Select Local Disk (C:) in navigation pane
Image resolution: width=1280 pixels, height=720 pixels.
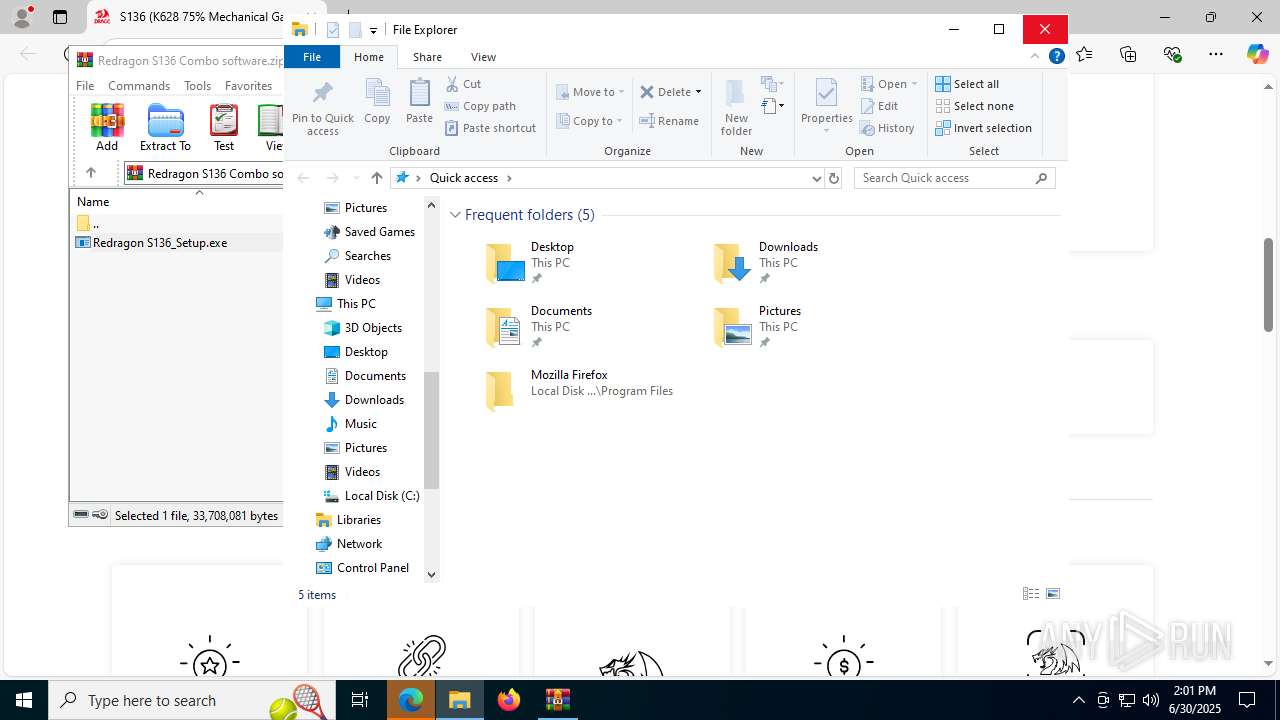pos(371,496)
